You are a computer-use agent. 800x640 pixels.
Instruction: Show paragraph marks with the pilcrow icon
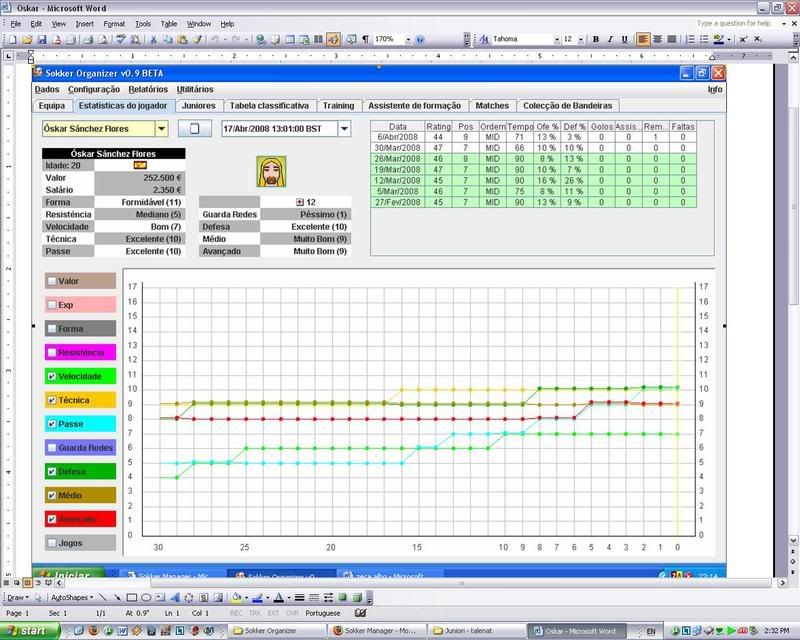365,39
